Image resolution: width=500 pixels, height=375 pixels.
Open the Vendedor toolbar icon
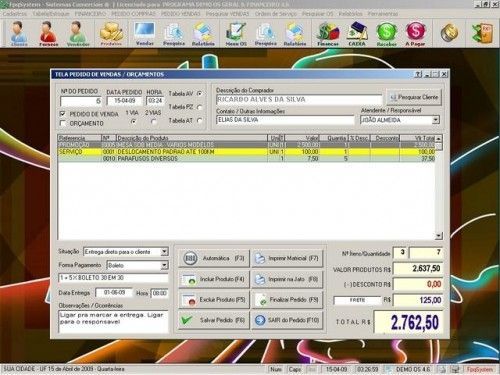78,33
